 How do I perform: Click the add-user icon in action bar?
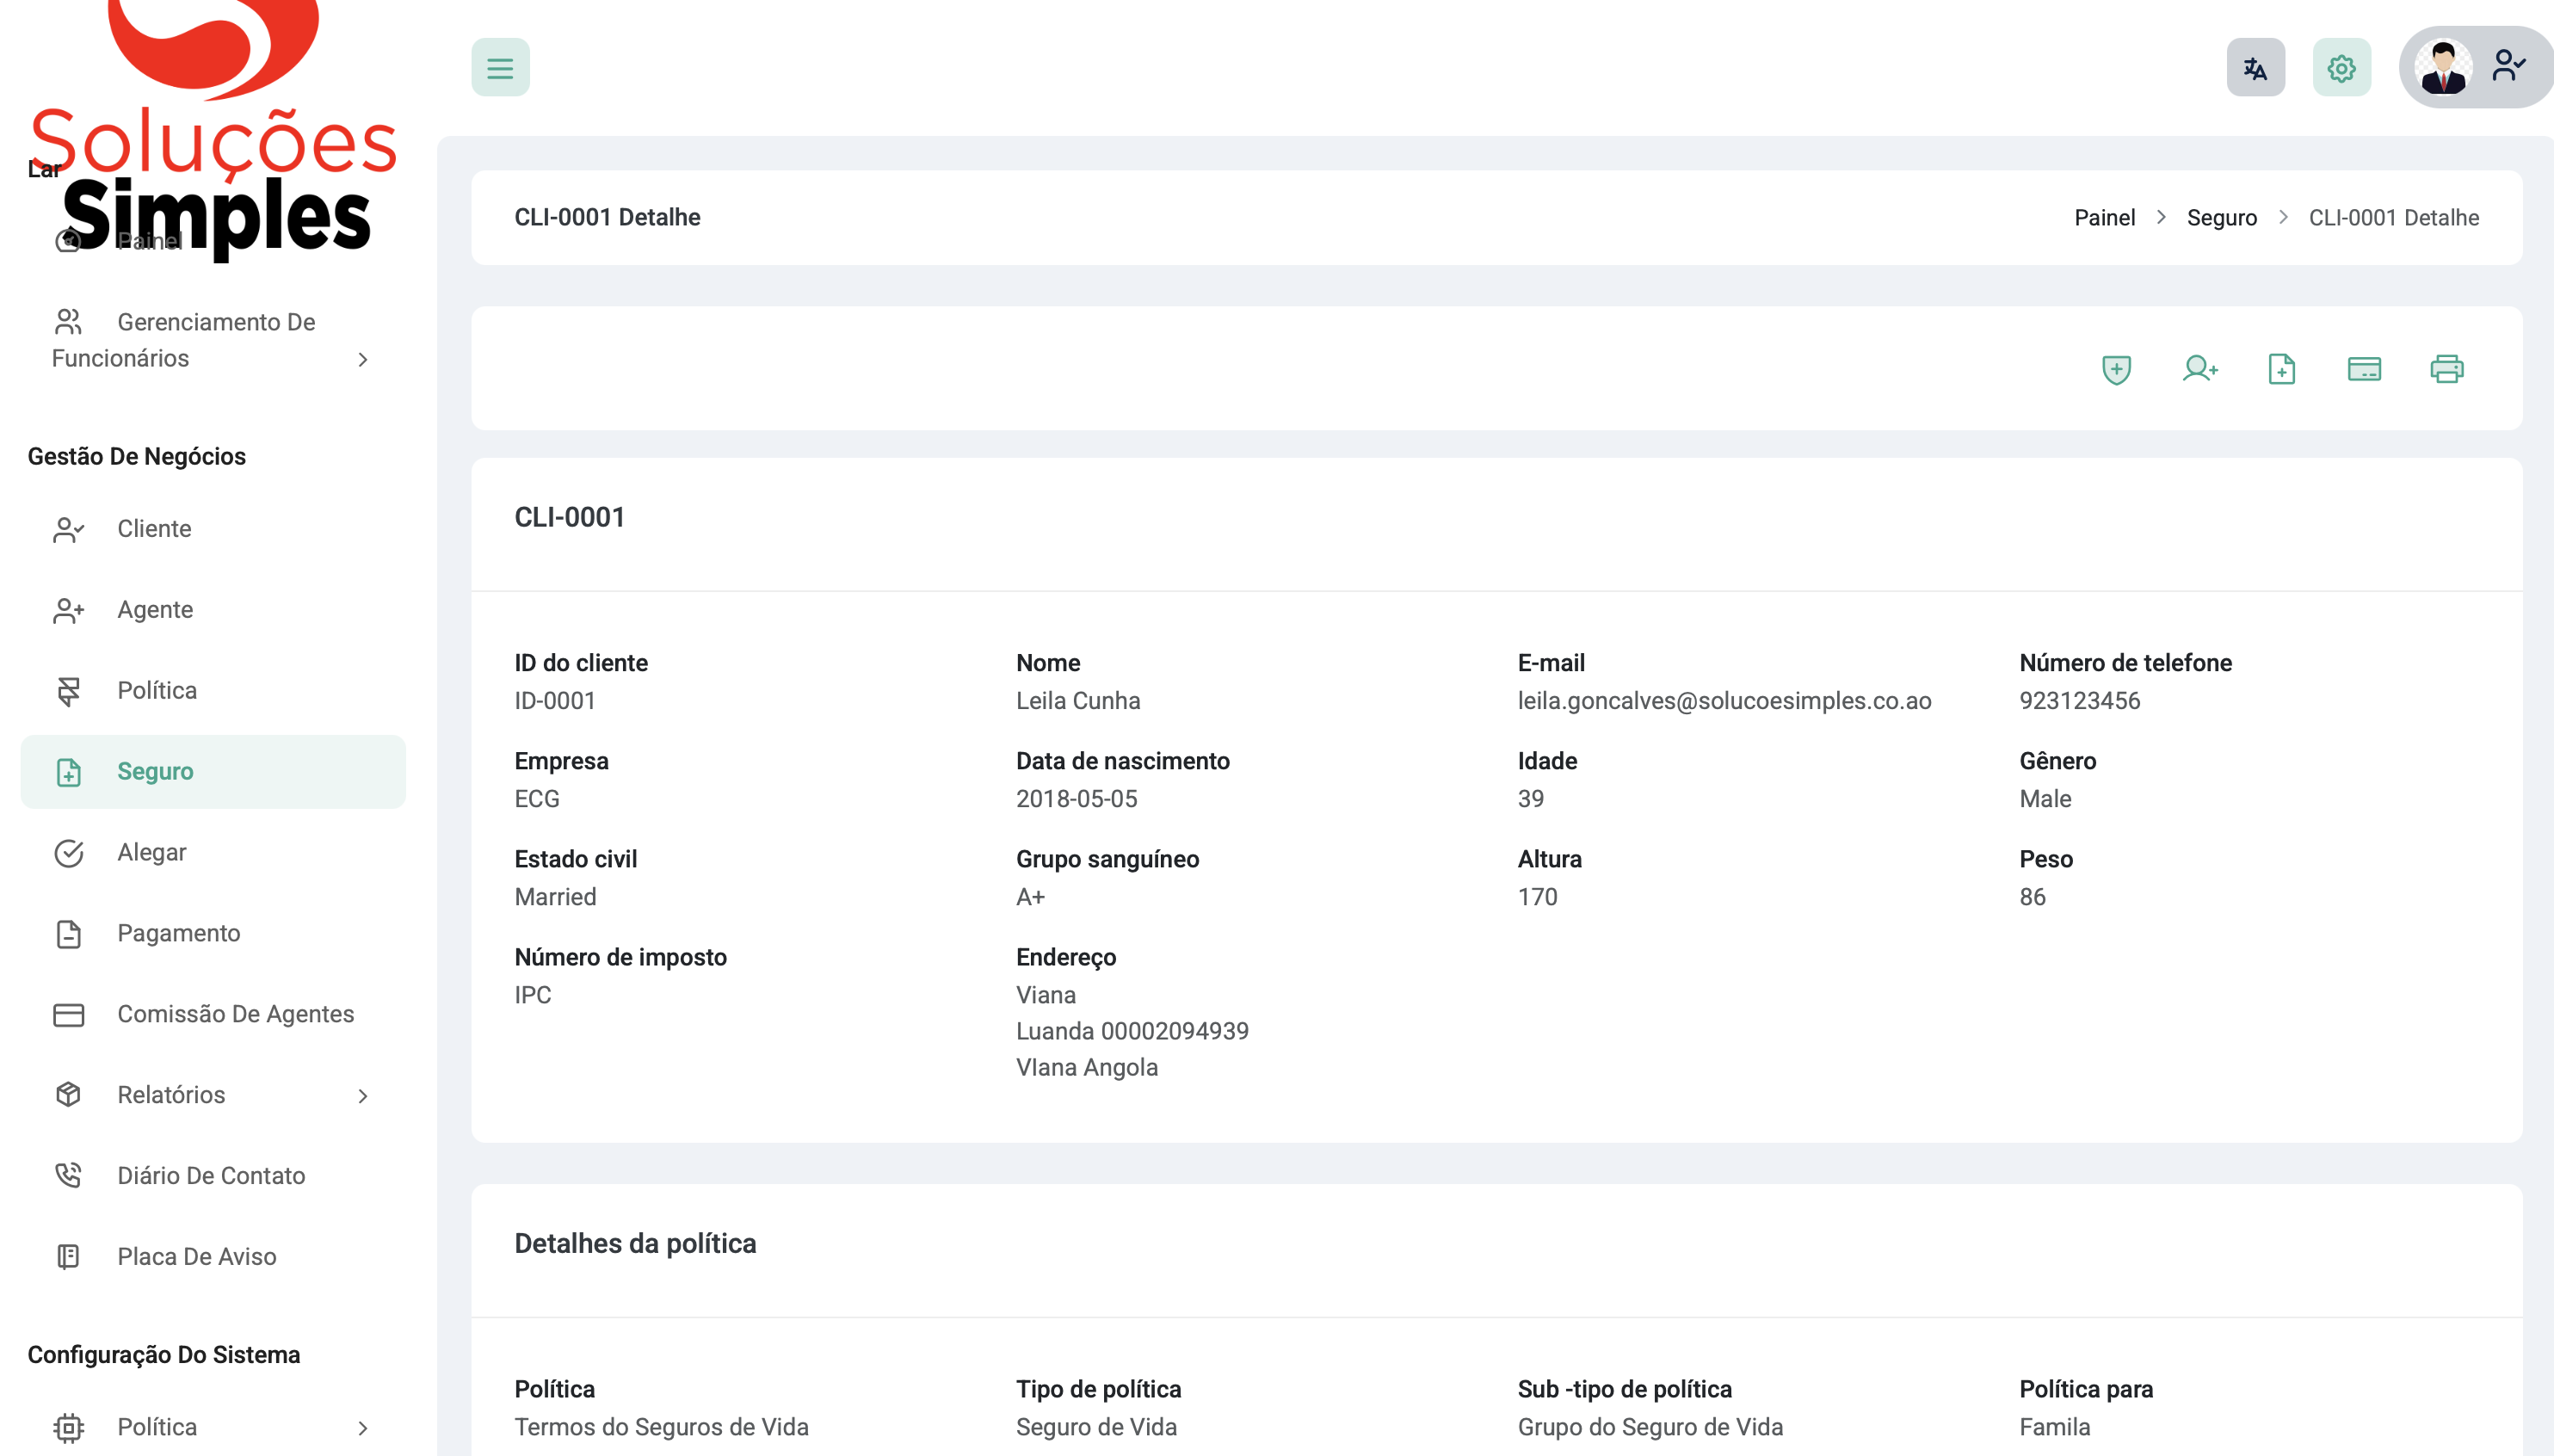point(2199,369)
